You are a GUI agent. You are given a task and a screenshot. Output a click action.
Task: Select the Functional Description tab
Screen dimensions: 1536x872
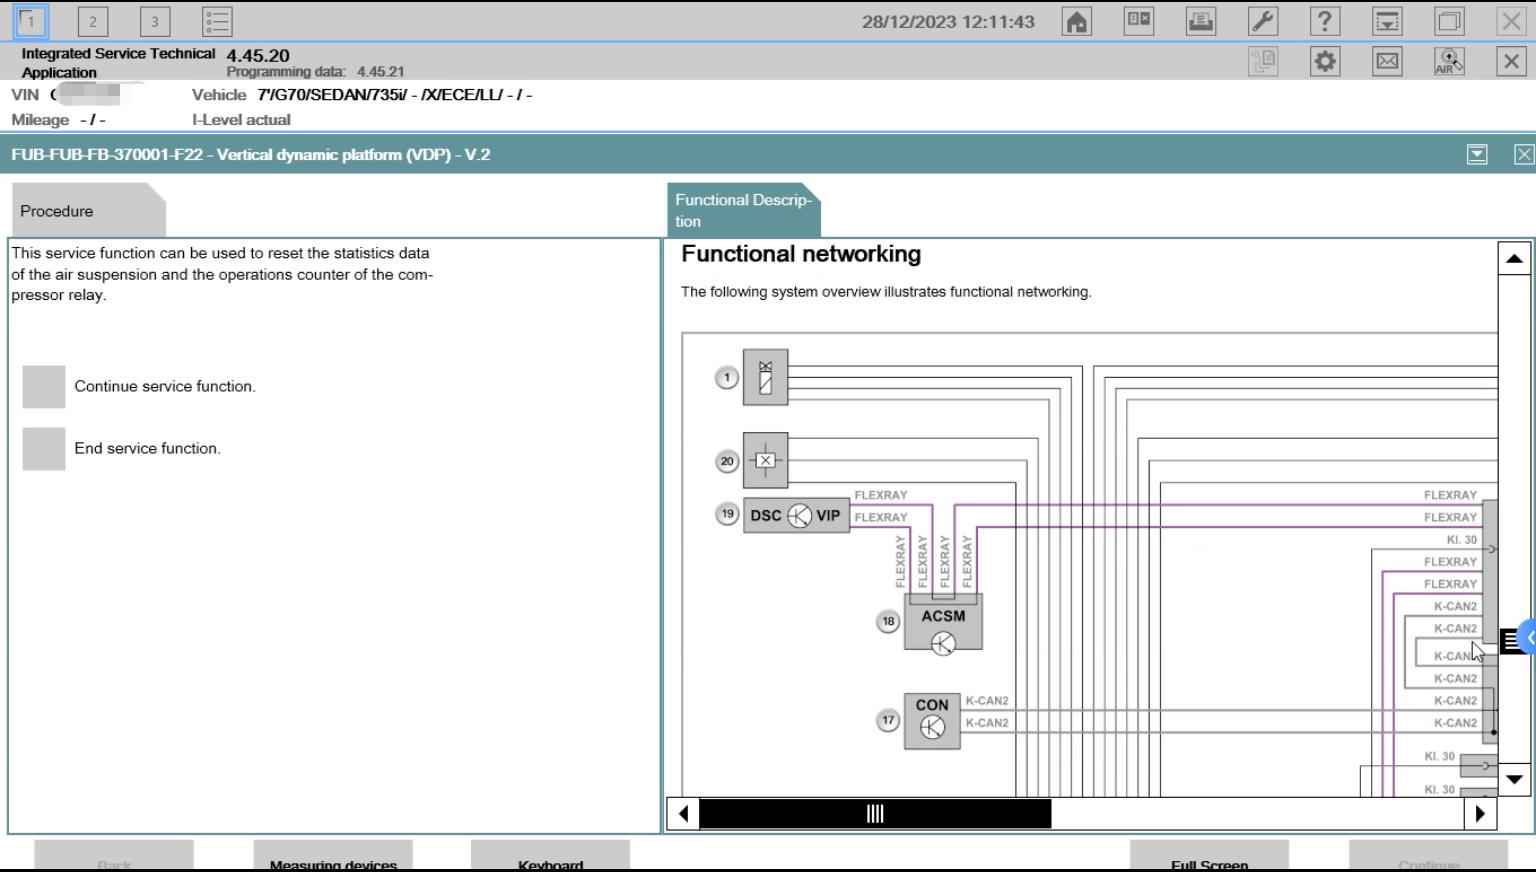point(744,211)
